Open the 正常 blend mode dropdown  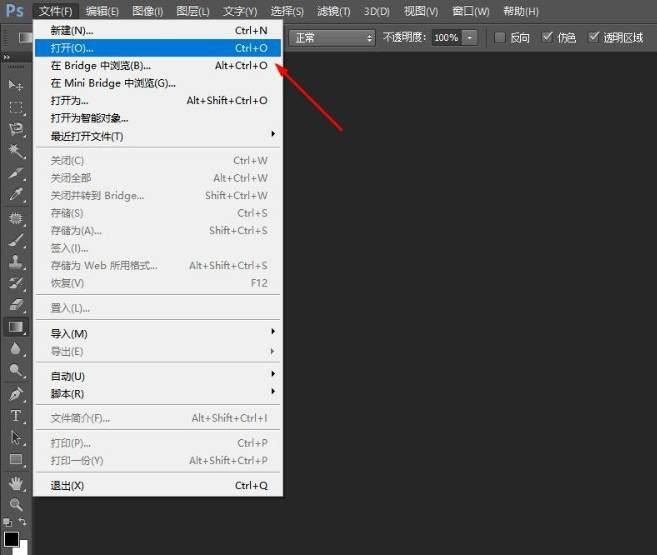click(x=332, y=37)
